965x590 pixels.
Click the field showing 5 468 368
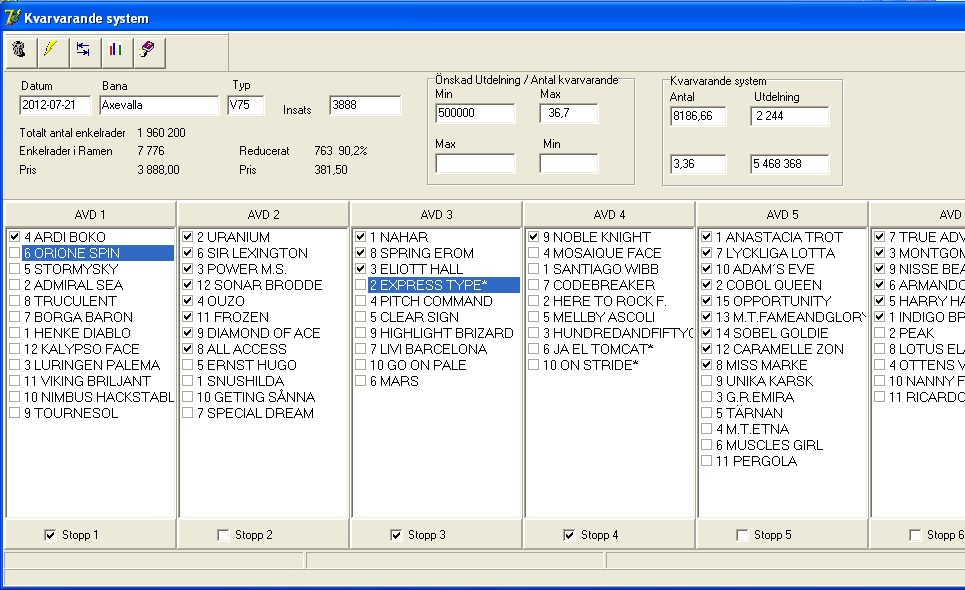coord(790,164)
